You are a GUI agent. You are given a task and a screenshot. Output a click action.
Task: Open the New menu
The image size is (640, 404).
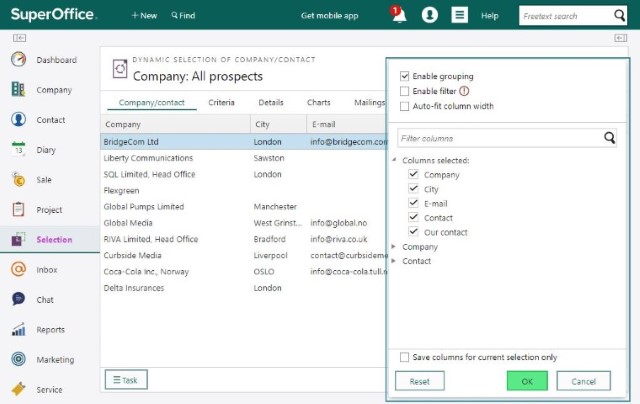(x=144, y=16)
